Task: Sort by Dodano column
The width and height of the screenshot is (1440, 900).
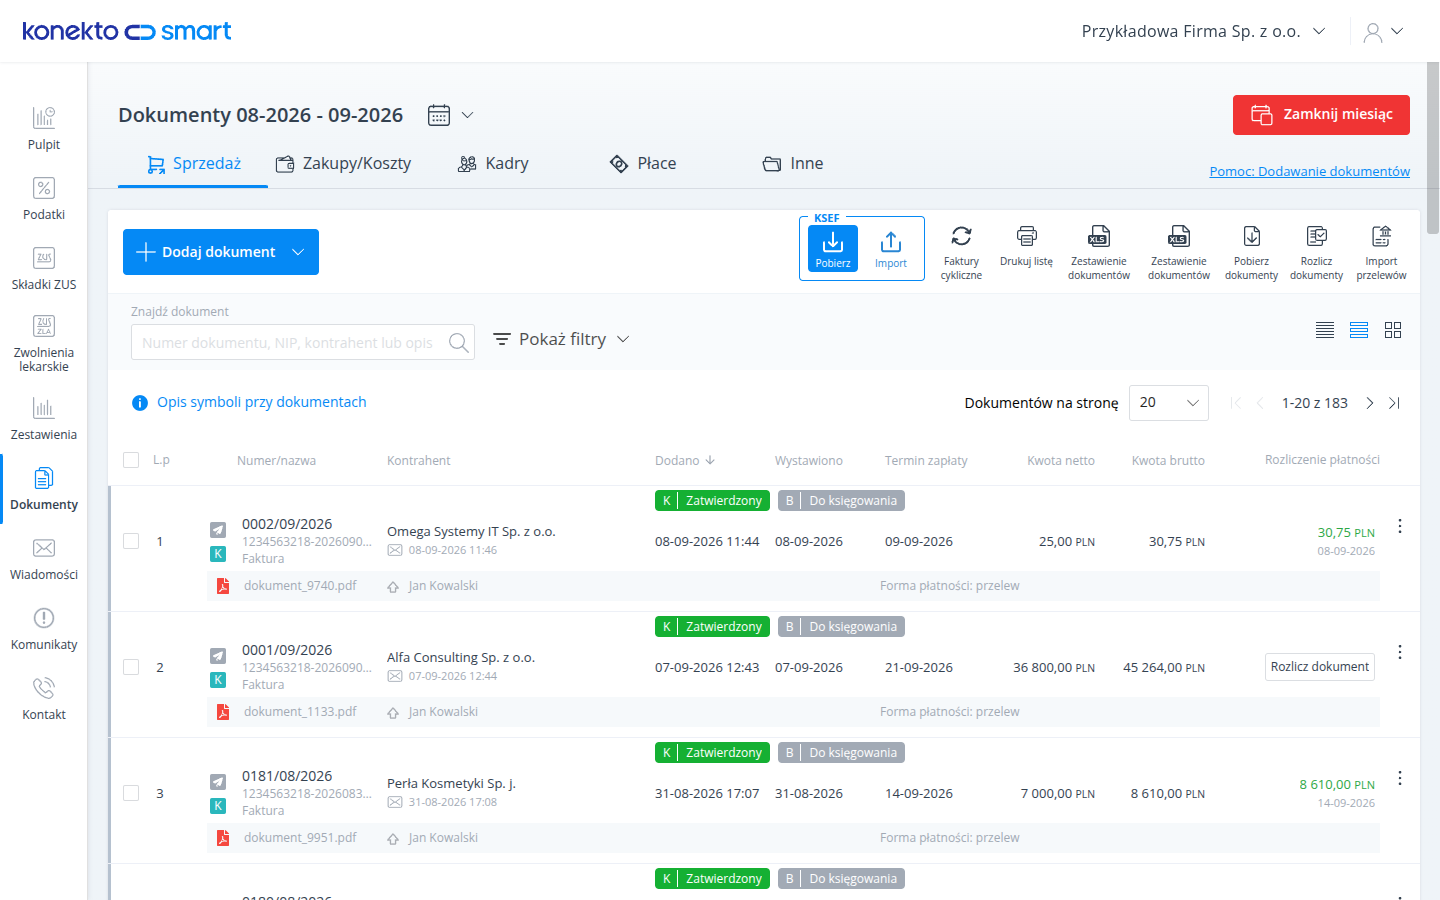Action: click(685, 461)
